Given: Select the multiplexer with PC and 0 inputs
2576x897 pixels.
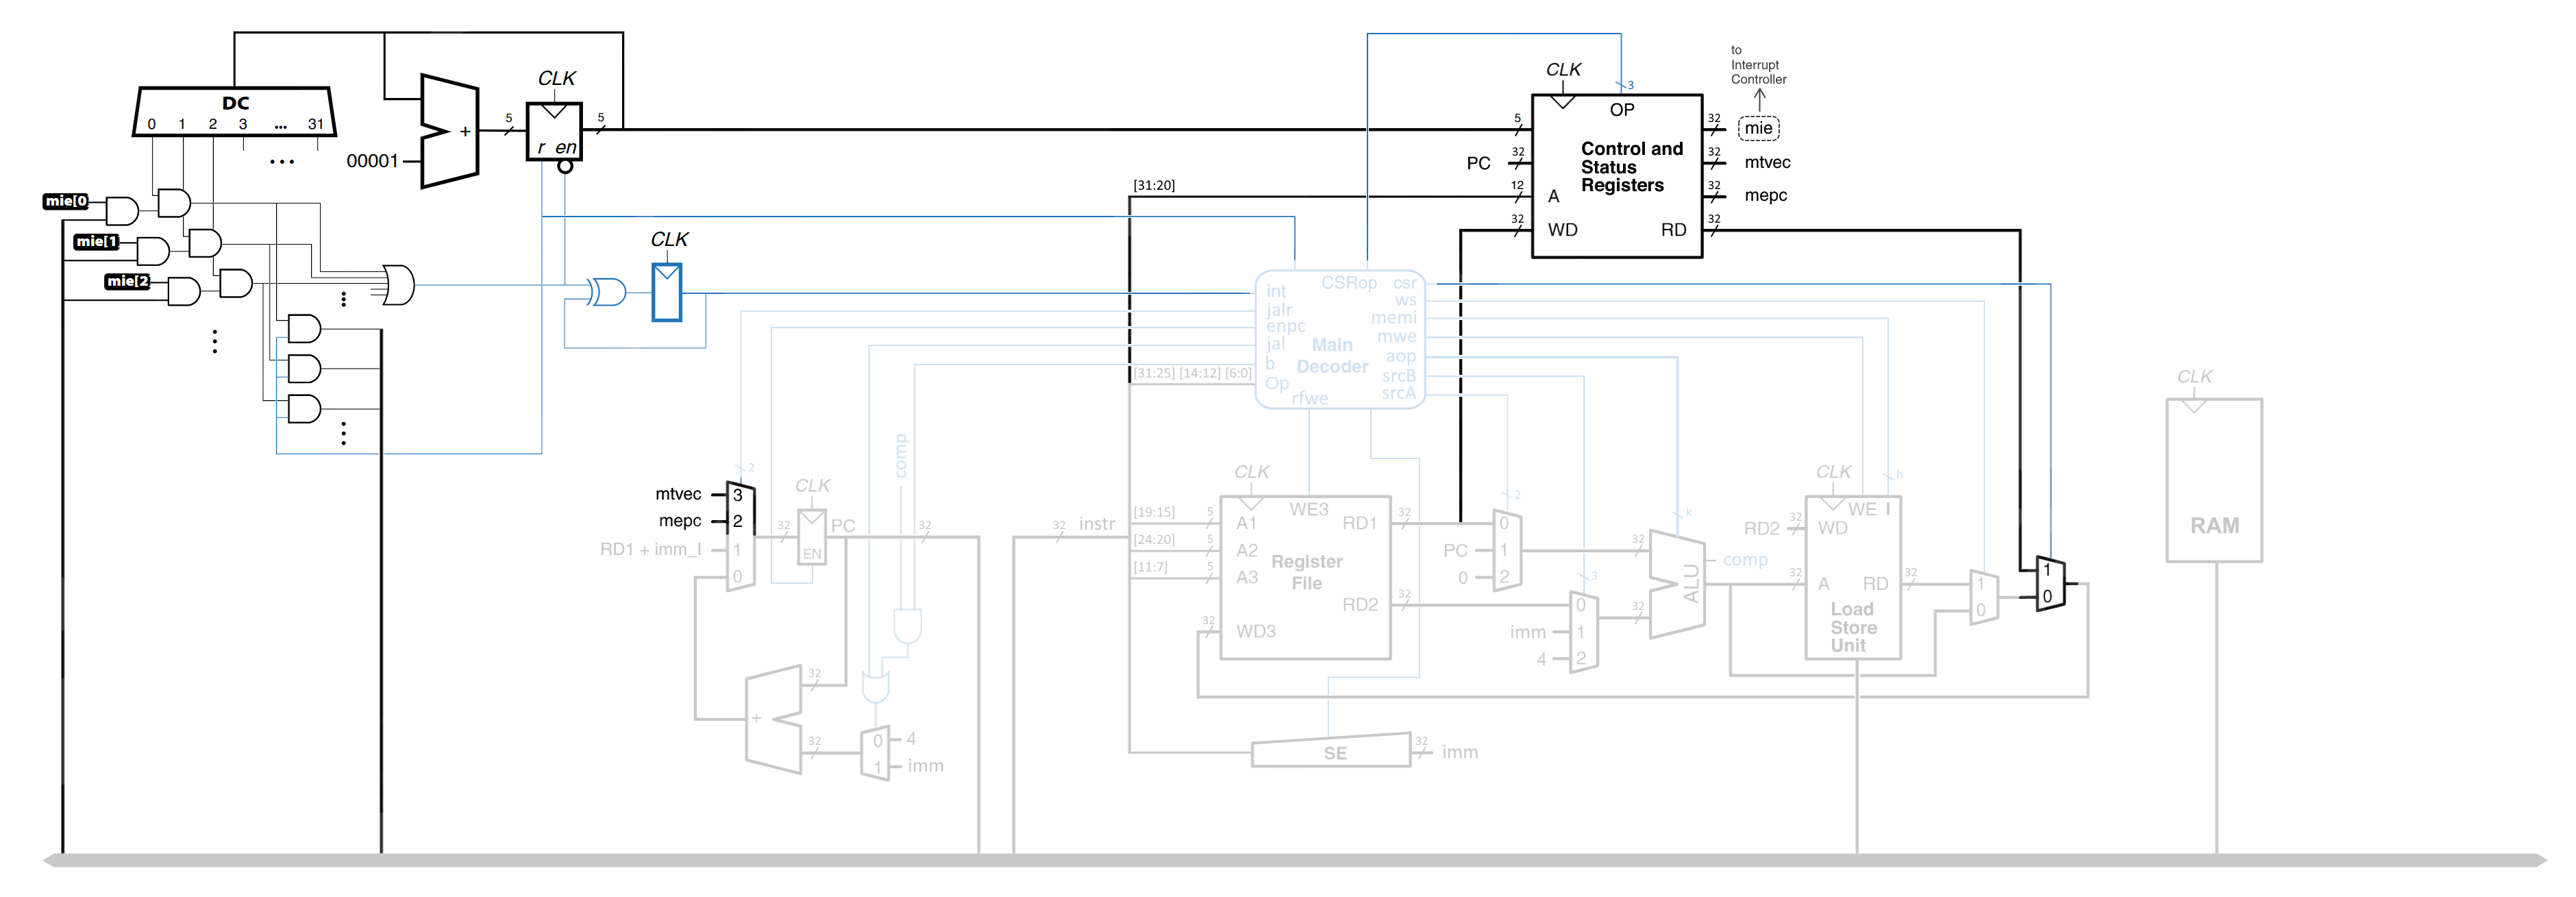Looking at the screenshot, I should [1508, 550].
